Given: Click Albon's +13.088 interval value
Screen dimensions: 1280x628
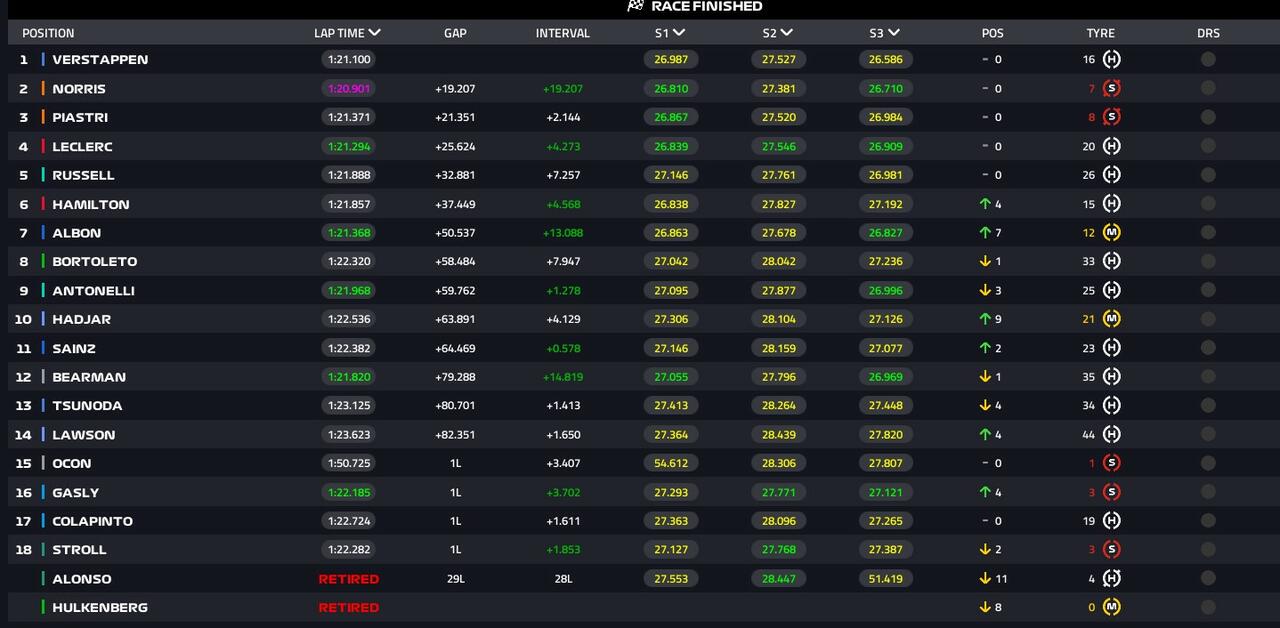Looking at the screenshot, I should 563,233.
